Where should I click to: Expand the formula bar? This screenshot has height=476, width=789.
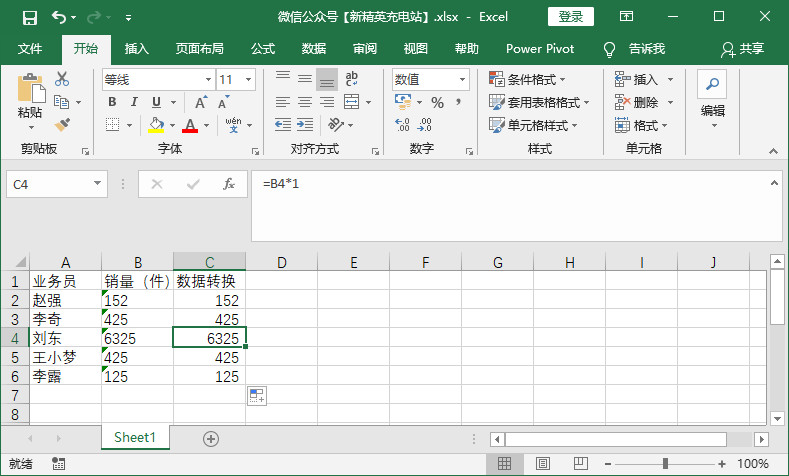pos(774,183)
